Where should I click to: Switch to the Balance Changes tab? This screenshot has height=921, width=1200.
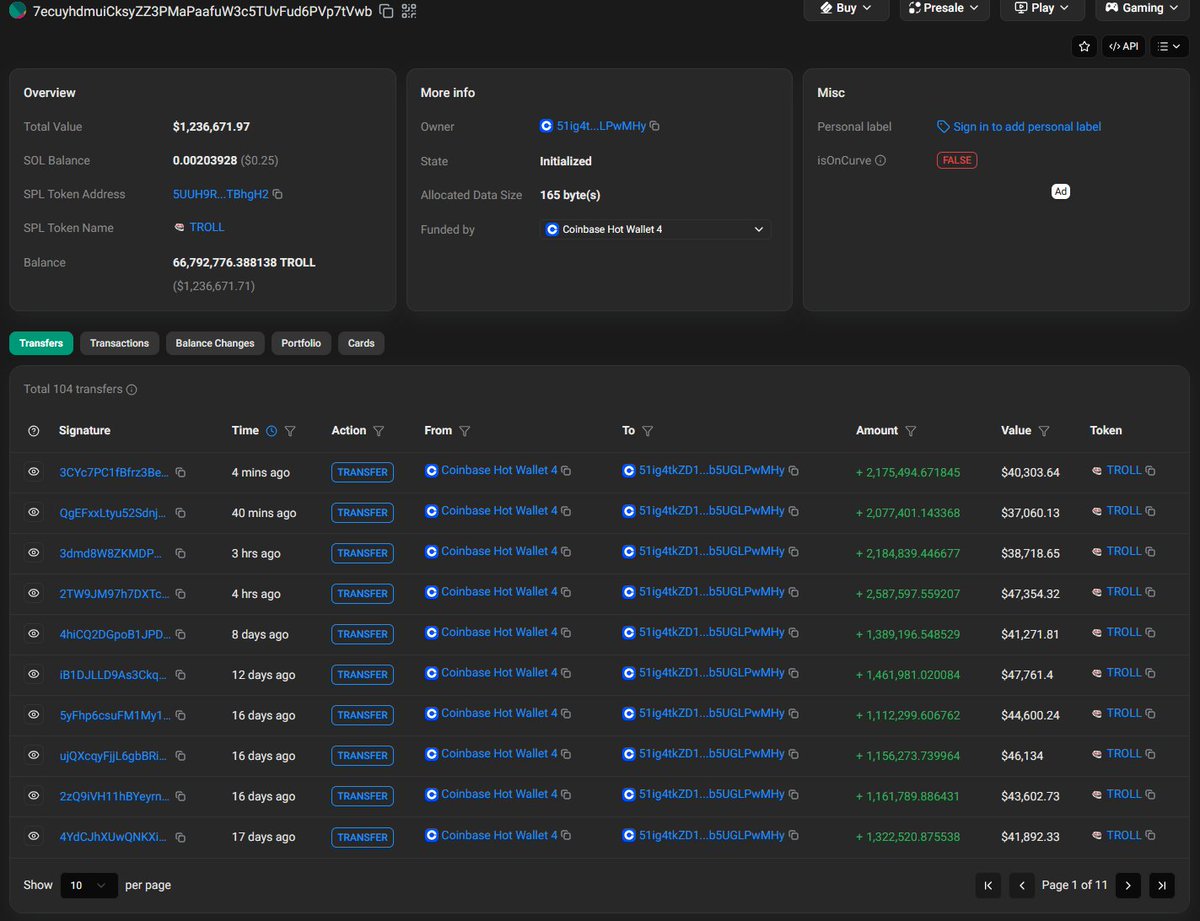pos(215,343)
